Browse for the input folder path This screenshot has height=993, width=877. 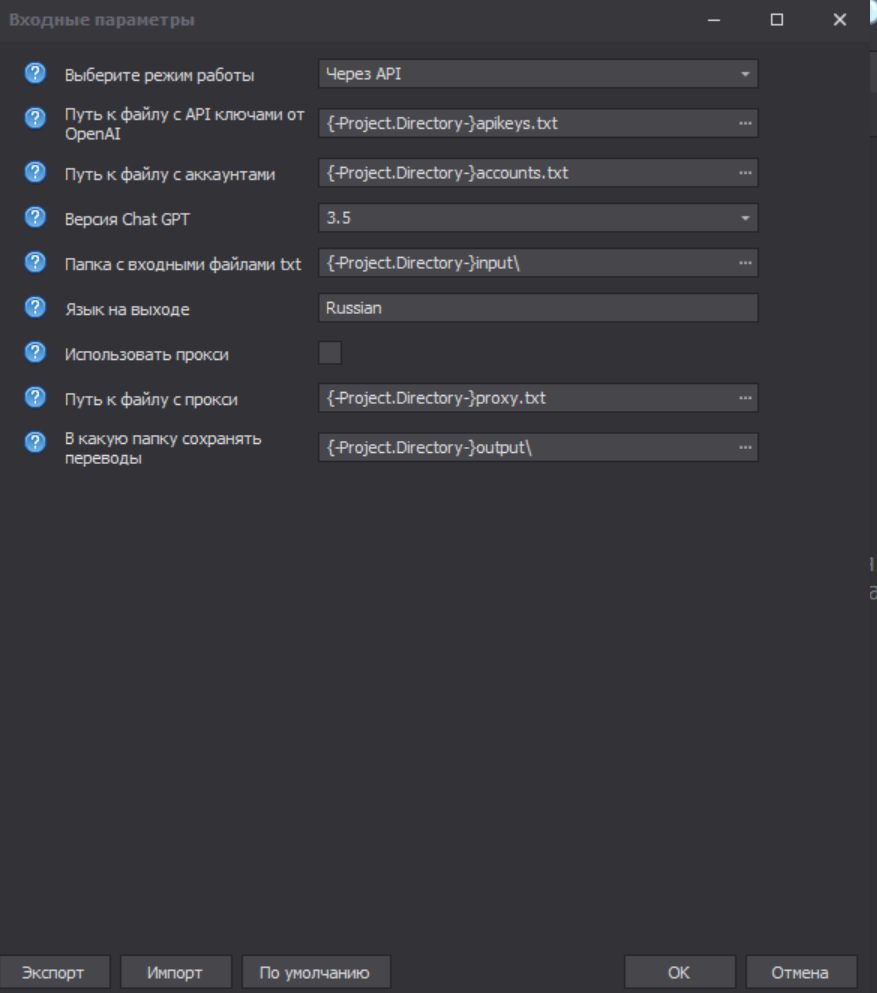[x=745, y=263]
